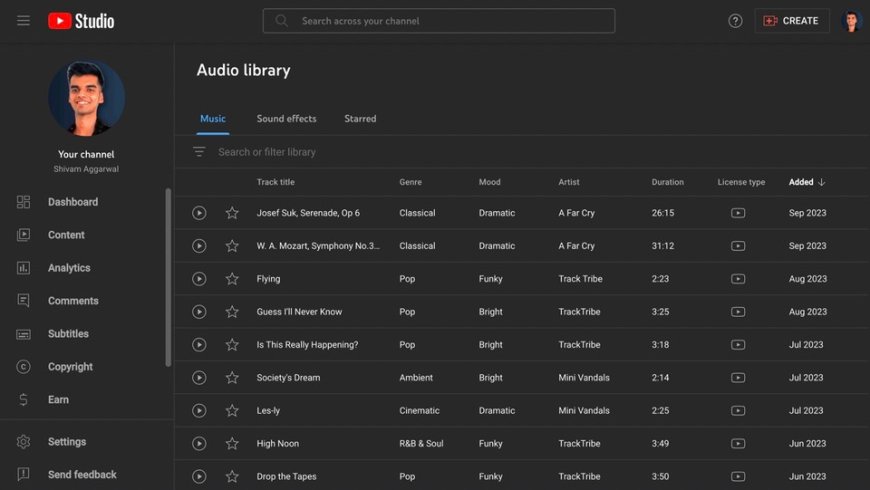Switch to the Sound effects tab
Viewport: 870px width, 490px height.
point(286,119)
